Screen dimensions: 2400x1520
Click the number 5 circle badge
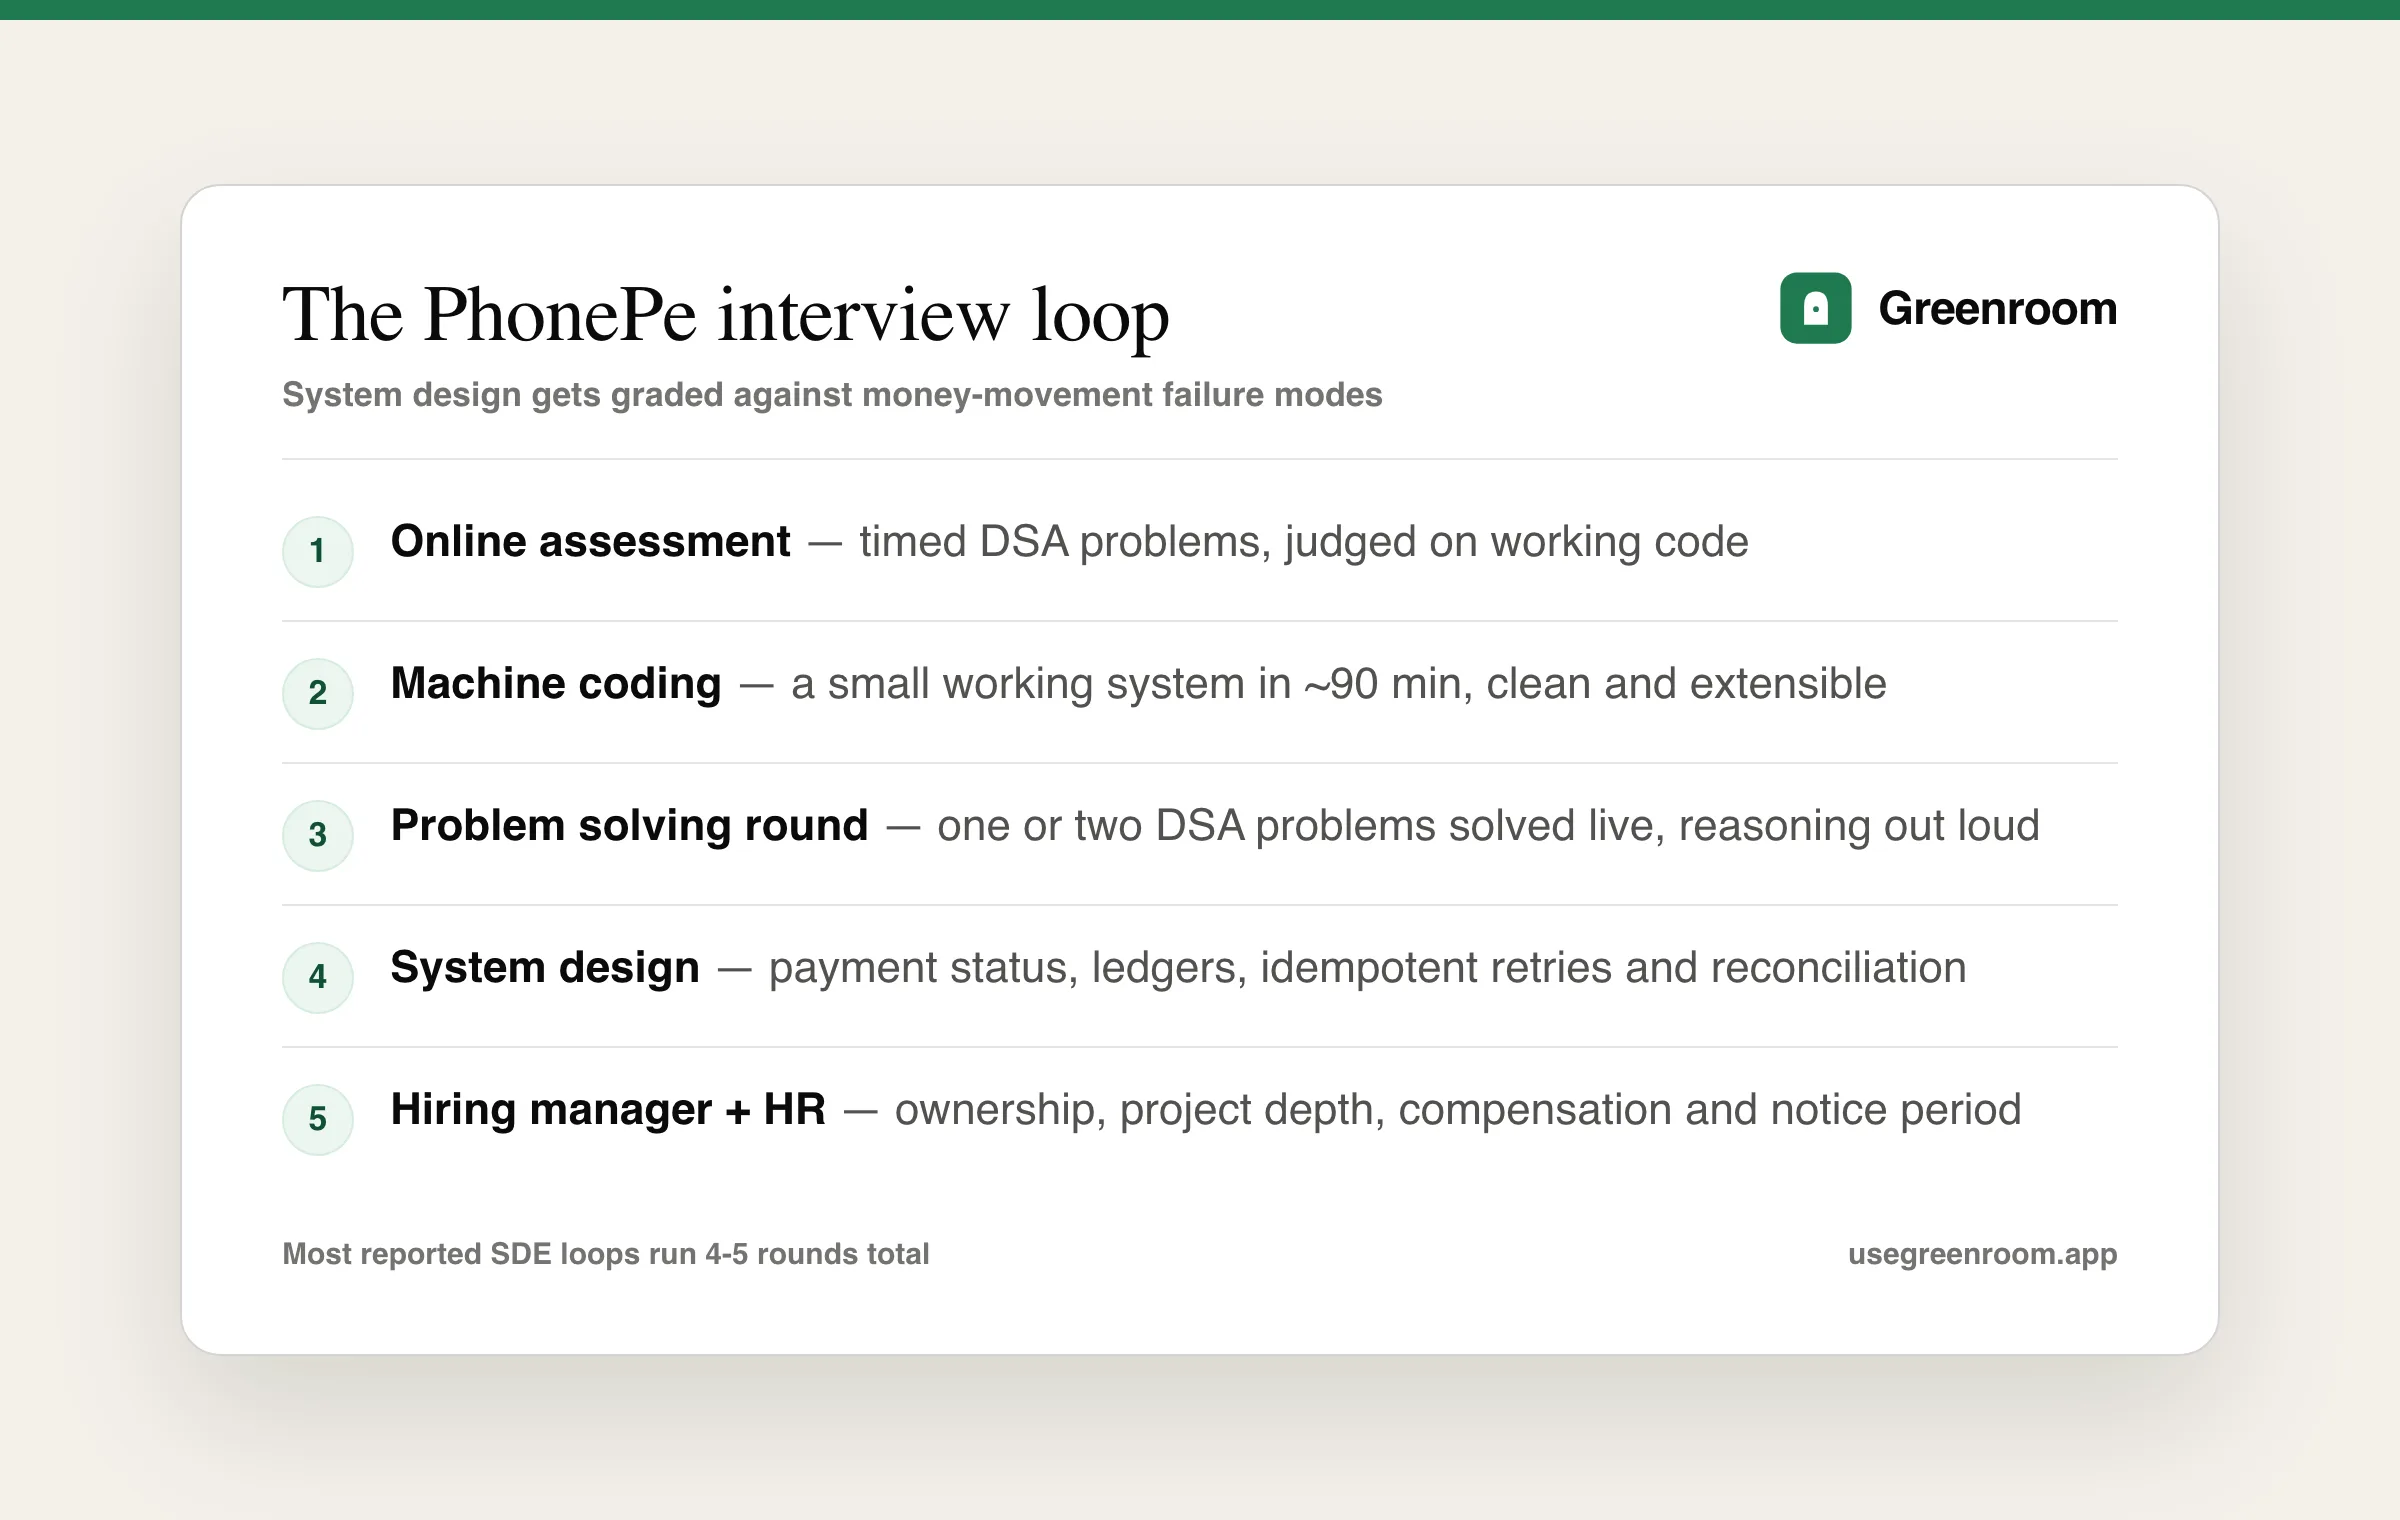[x=317, y=1119]
